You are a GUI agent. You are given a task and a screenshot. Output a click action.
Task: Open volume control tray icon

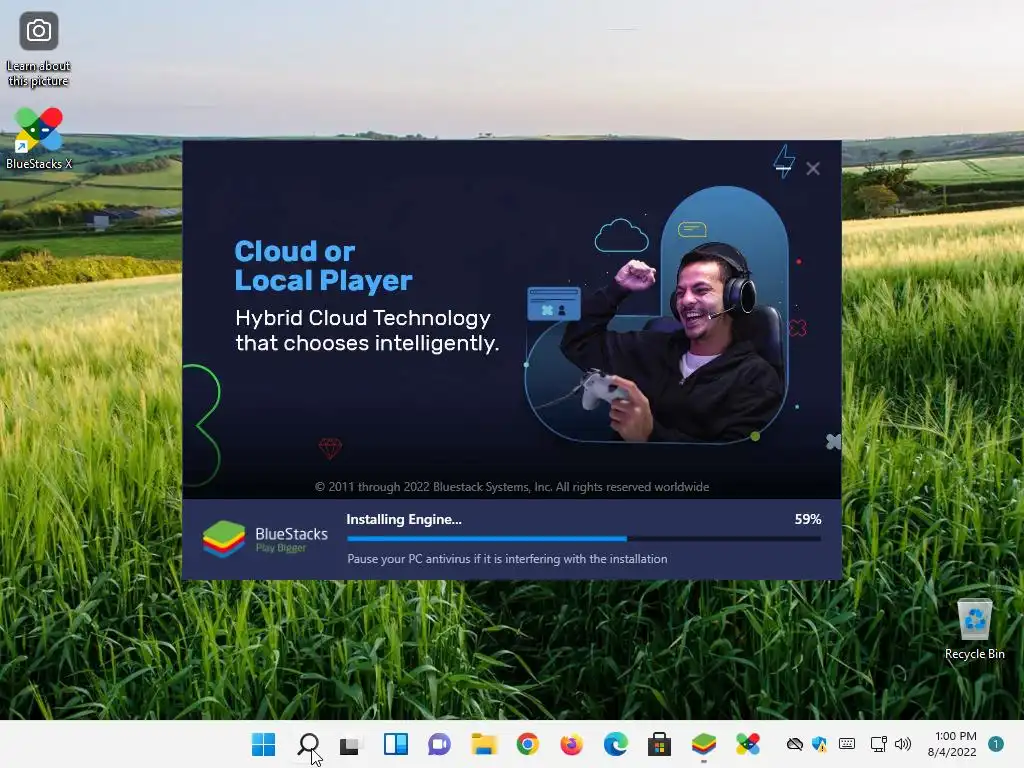click(903, 744)
